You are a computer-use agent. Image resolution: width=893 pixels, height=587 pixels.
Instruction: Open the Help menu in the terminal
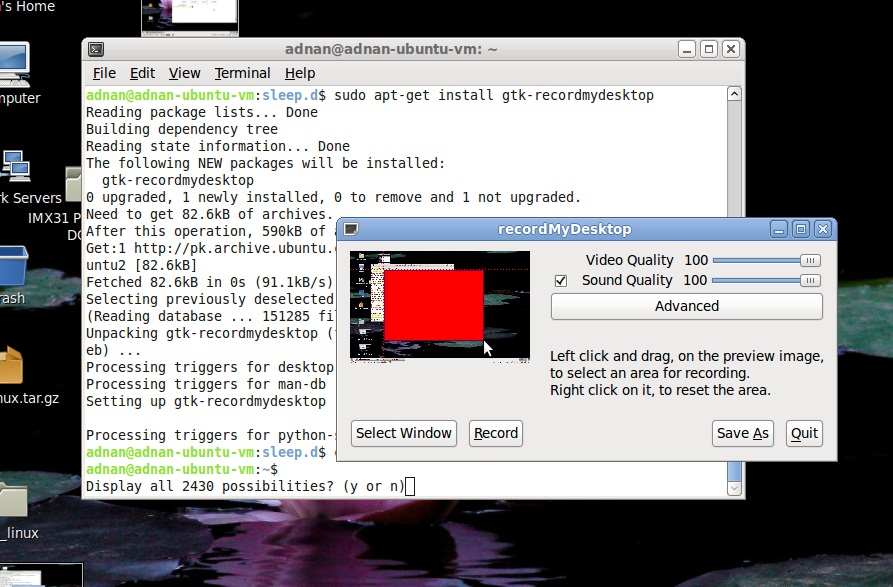300,73
